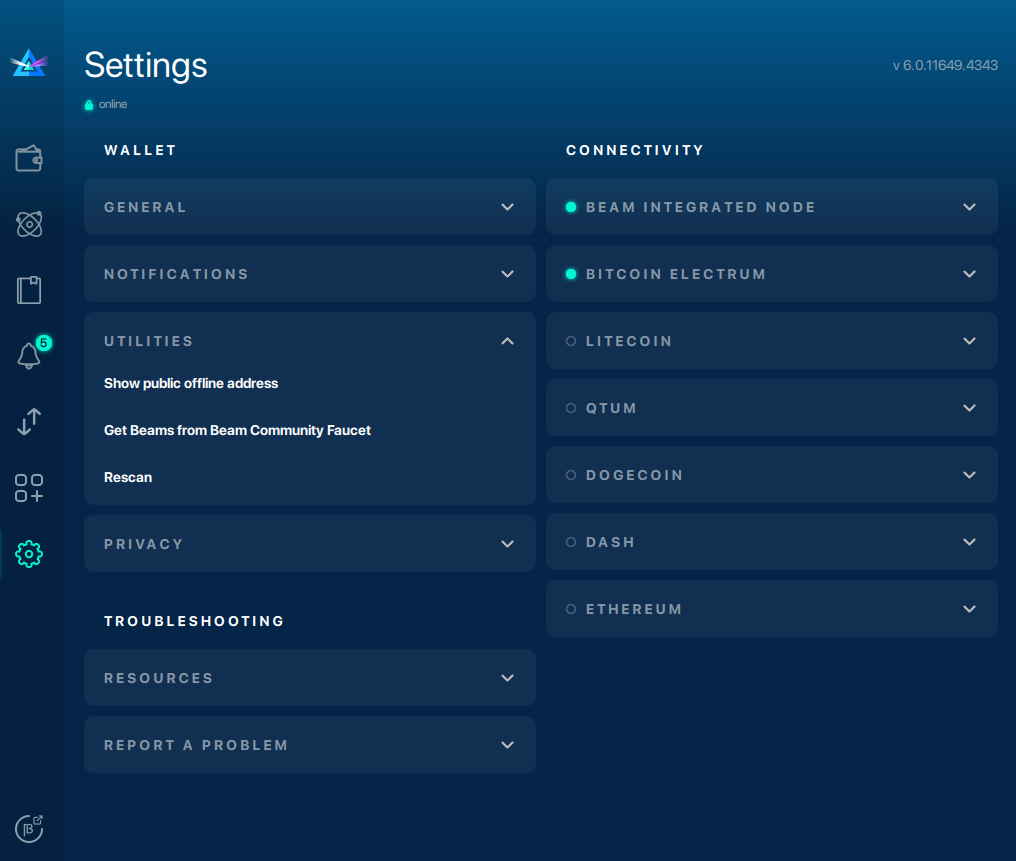This screenshot has width=1016, height=861.
Task: Open the DApps grid-plus sidebar icon
Action: coord(29,488)
